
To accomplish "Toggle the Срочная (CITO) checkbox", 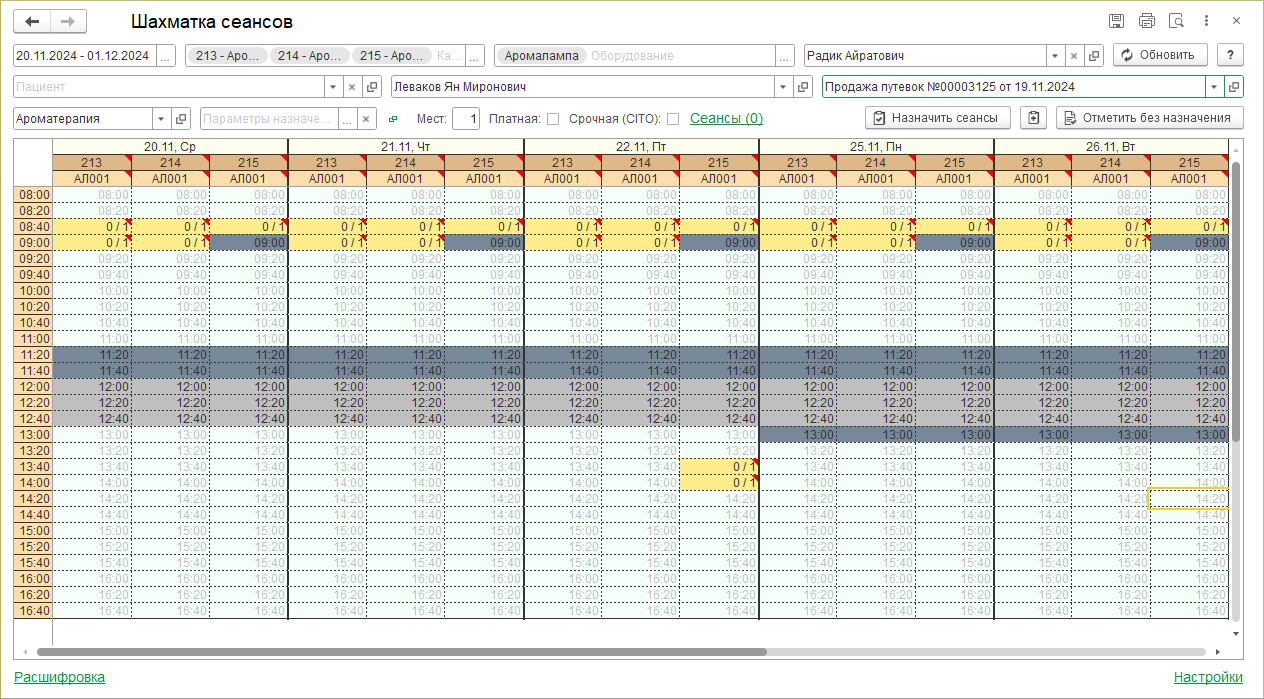I will click(673, 119).
